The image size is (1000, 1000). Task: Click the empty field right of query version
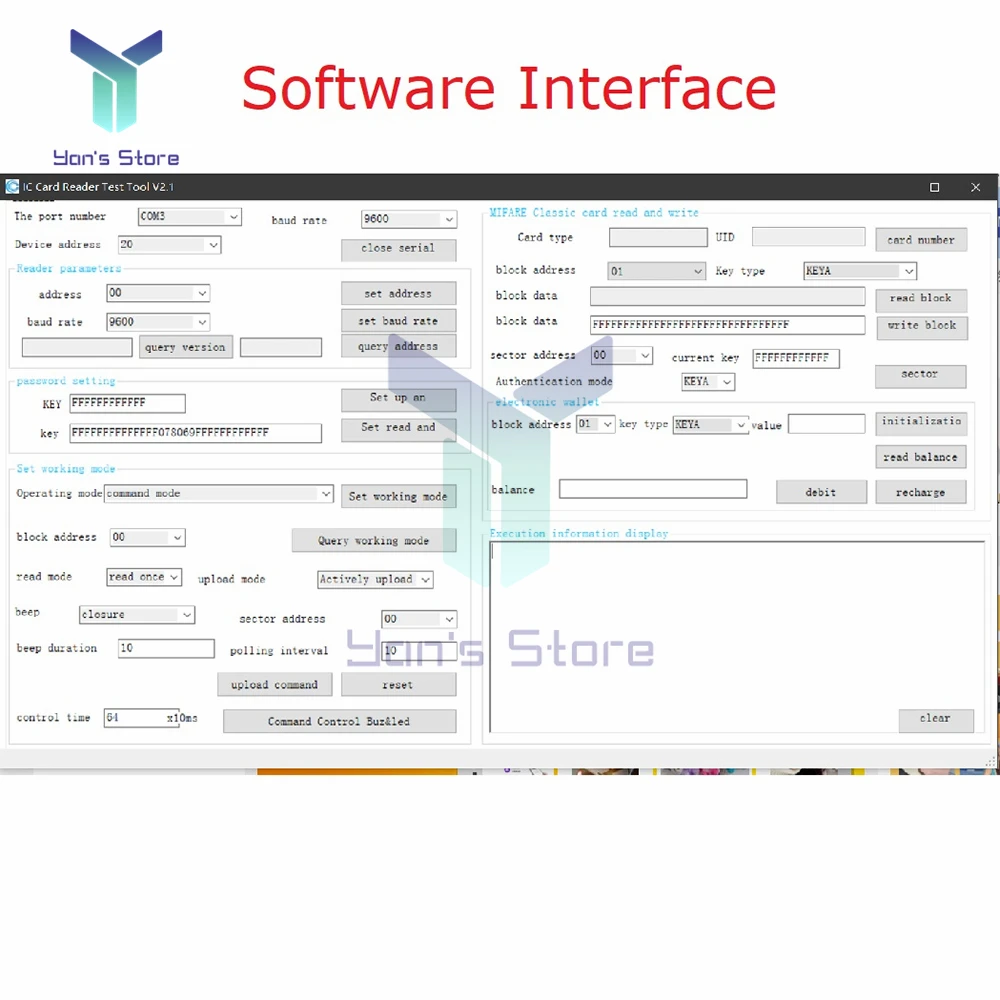click(281, 348)
